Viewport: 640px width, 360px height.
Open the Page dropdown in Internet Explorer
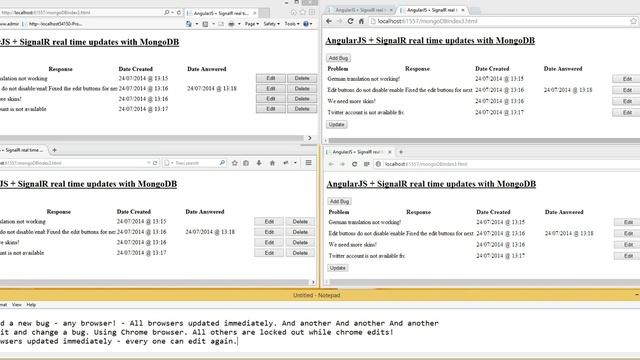pos(252,24)
